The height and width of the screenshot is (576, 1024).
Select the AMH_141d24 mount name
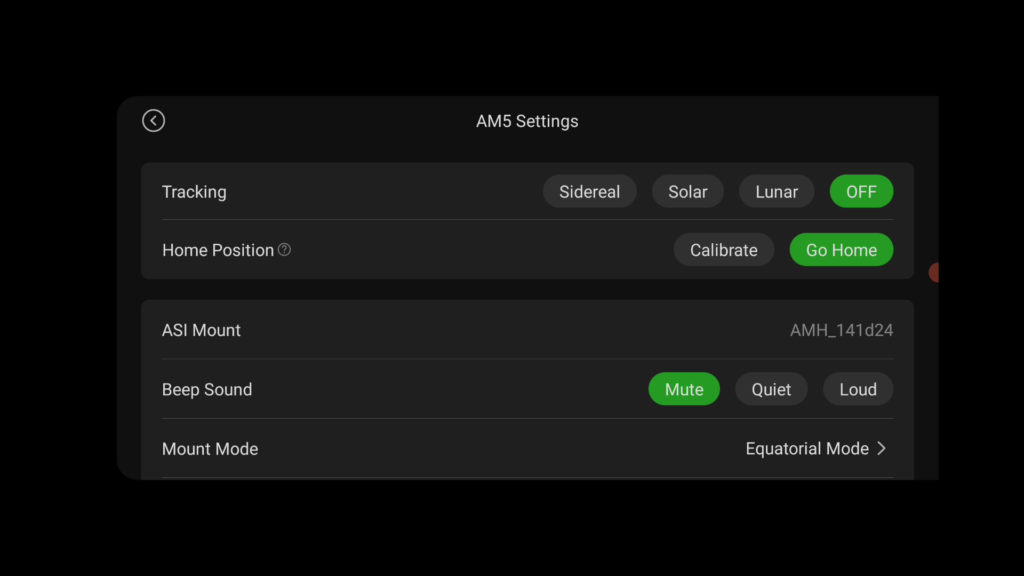(x=841, y=330)
